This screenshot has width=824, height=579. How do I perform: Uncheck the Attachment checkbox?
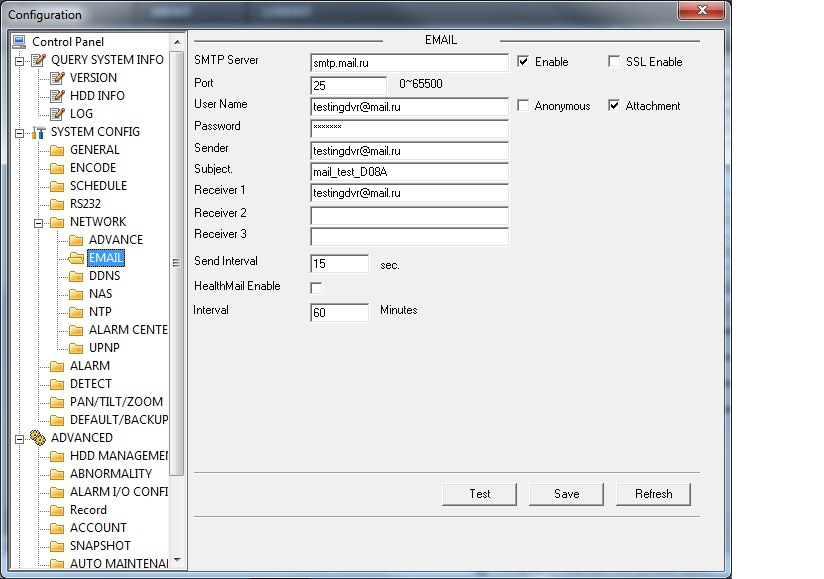pos(614,106)
